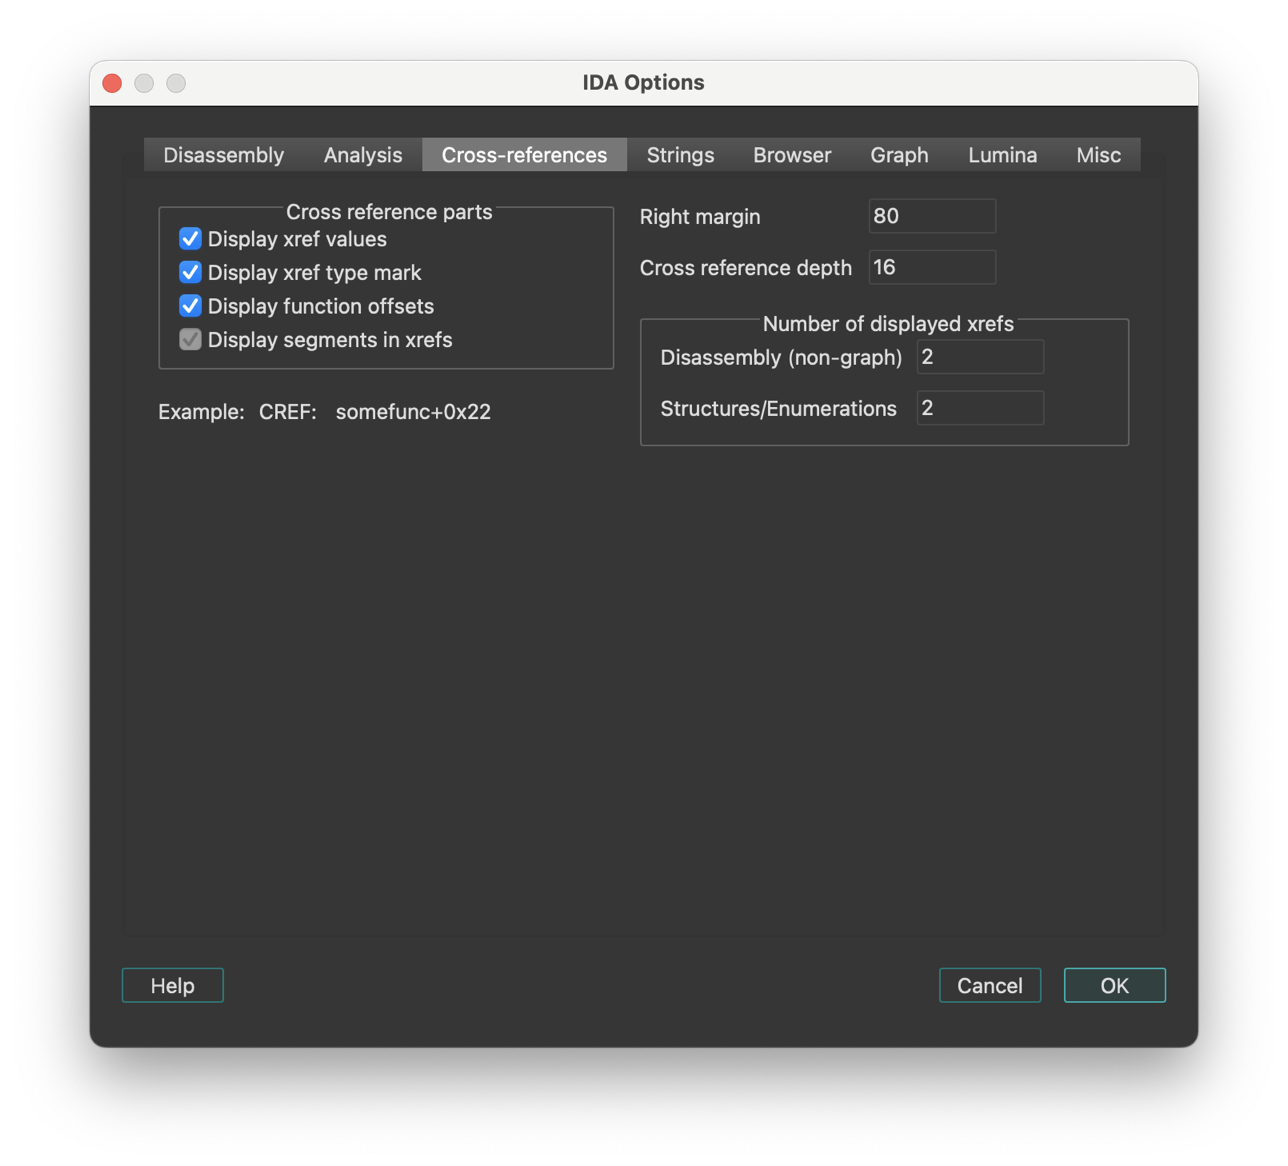The width and height of the screenshot is (1288, 1166).
Task: Click the yellow minimize window button
Action: [144, 83]
